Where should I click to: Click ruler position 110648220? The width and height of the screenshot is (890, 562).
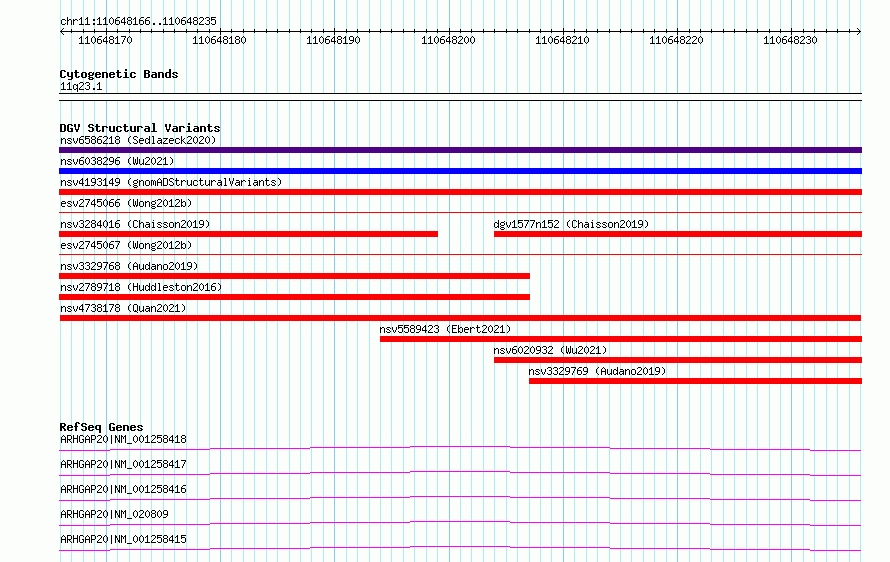pyautogui.click(x=676, y=40)
